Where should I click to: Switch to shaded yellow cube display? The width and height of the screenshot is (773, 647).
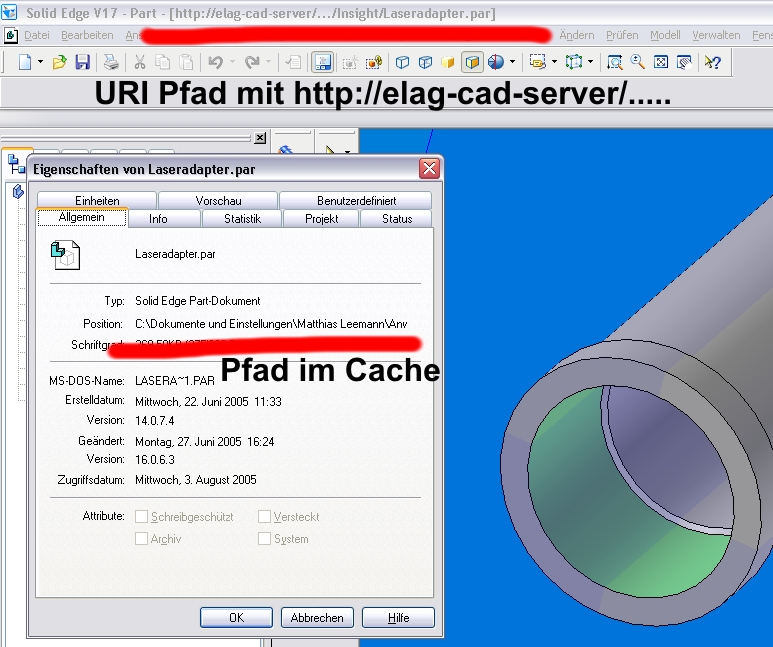[x=448, y=62]
